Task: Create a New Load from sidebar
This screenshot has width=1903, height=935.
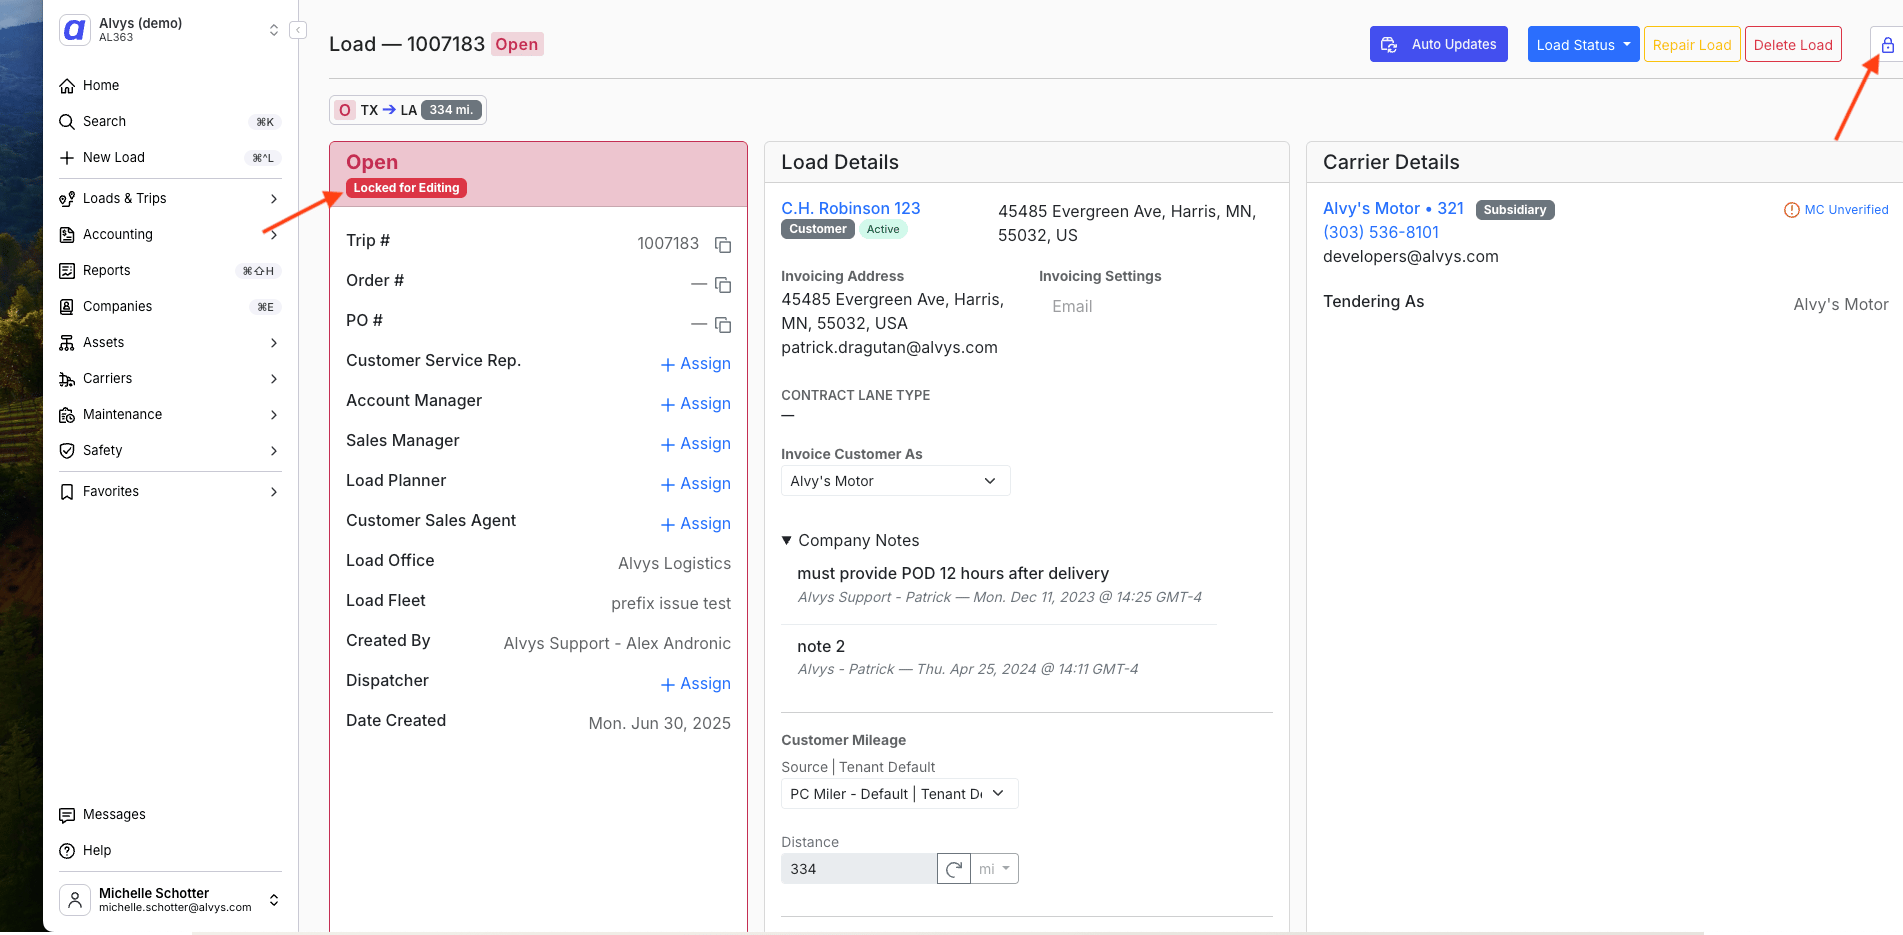Action: coord(170,158)
